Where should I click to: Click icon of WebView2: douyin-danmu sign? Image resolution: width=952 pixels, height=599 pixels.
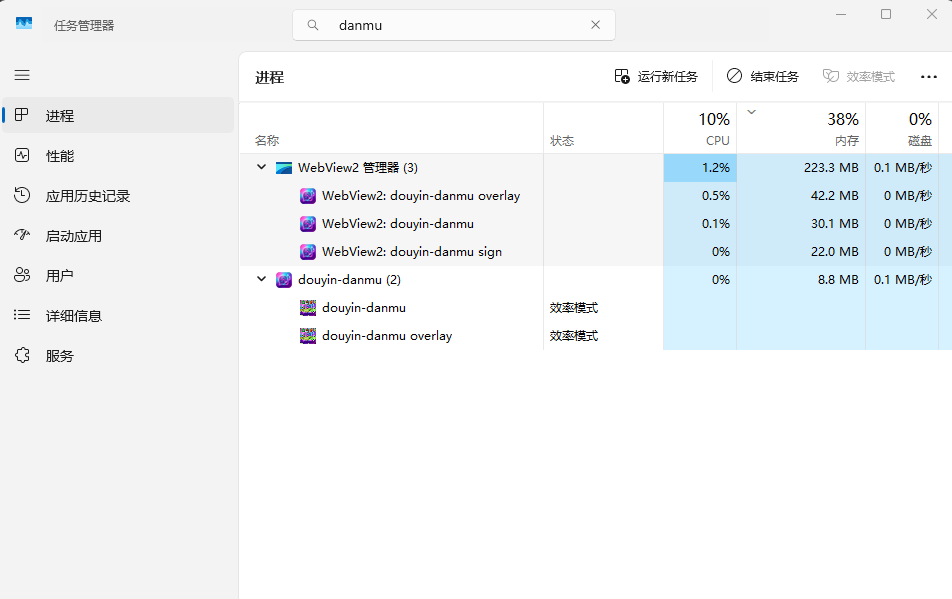(x=308, y=251)
